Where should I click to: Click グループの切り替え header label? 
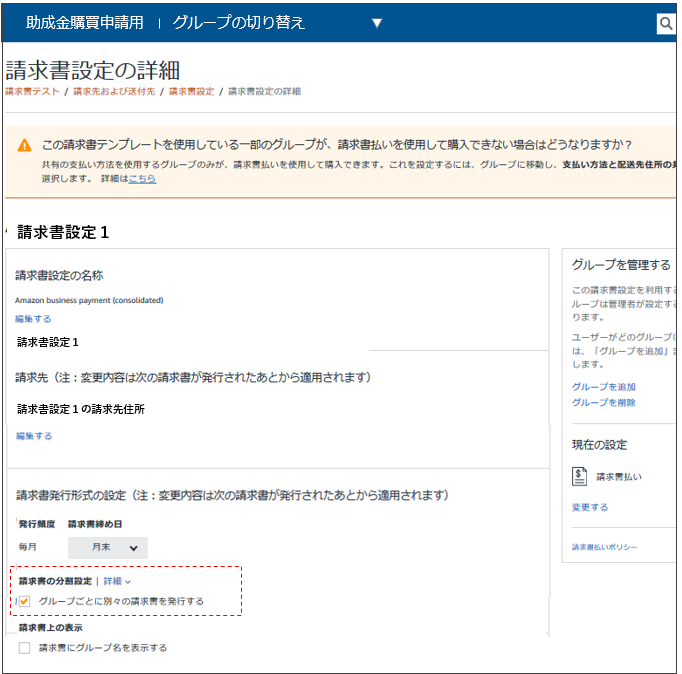tap(239, 23)
